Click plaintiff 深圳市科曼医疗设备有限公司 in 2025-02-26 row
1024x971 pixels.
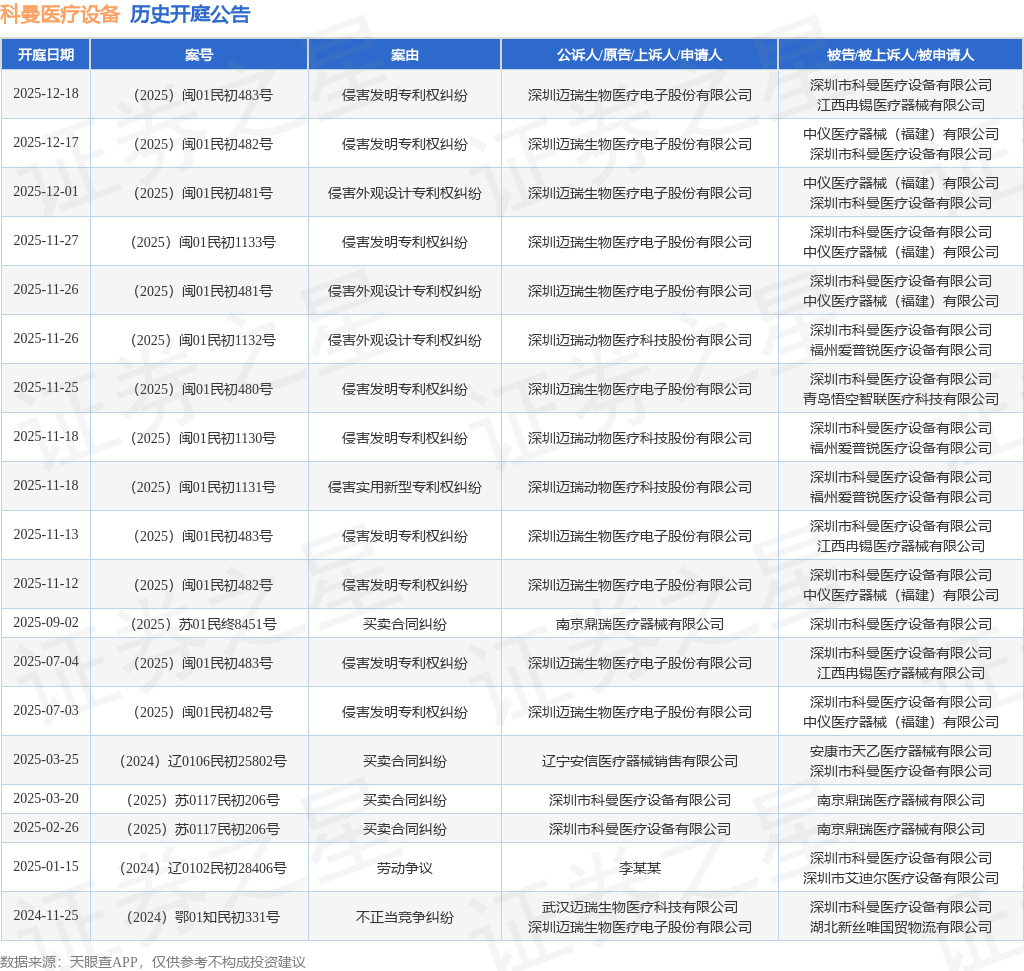pos(639,829)
